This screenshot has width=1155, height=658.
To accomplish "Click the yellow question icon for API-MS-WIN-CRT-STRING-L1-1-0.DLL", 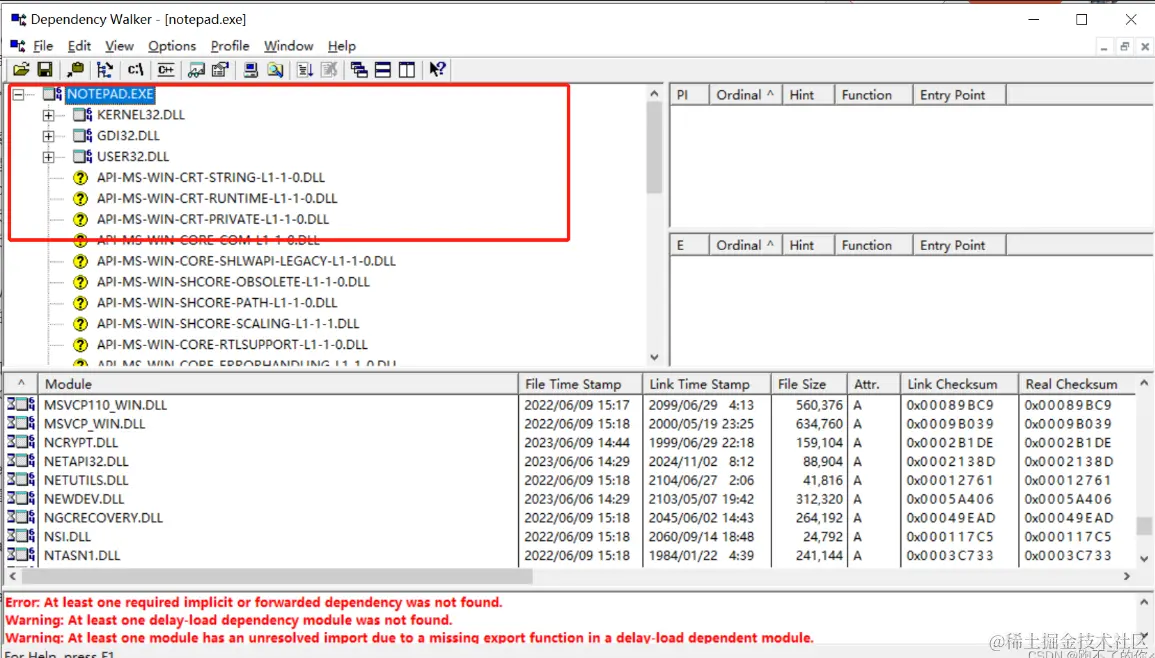I will [81, 178].
